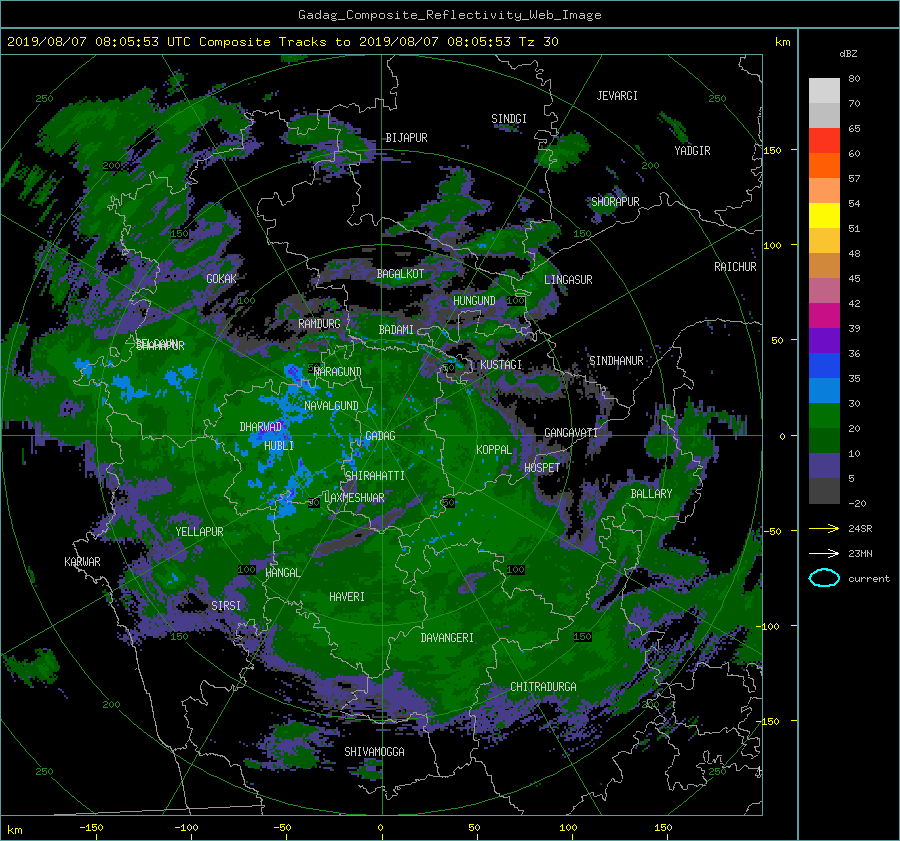
Task: Click the YADGIR city label
Action: pos(692,151)
